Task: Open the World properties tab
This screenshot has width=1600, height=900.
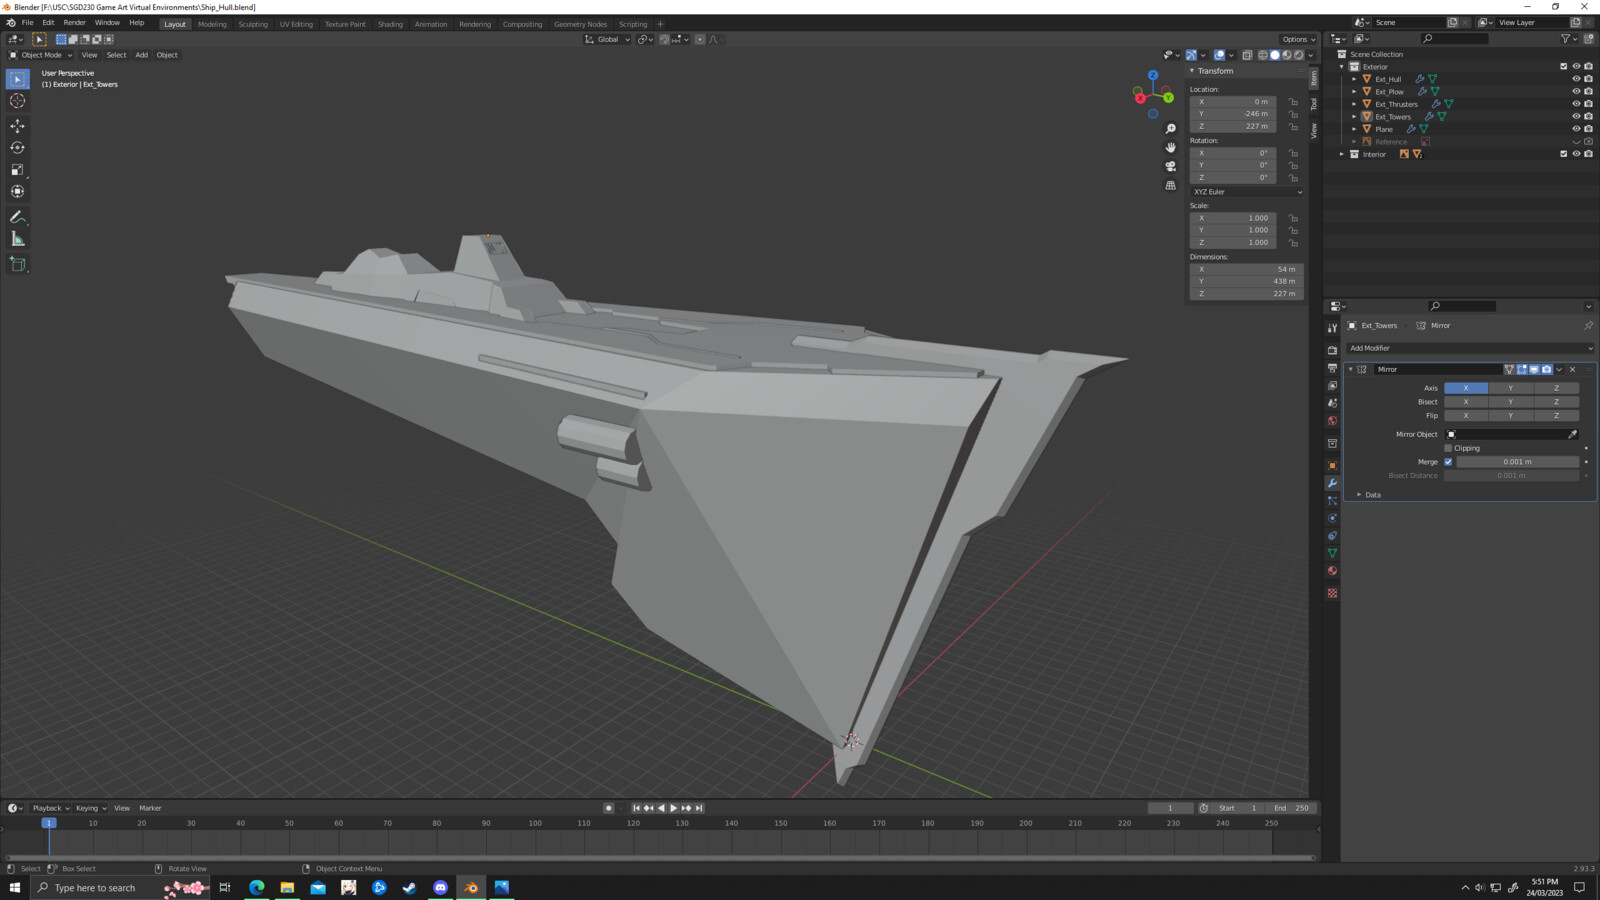Action: [1332, 421]
